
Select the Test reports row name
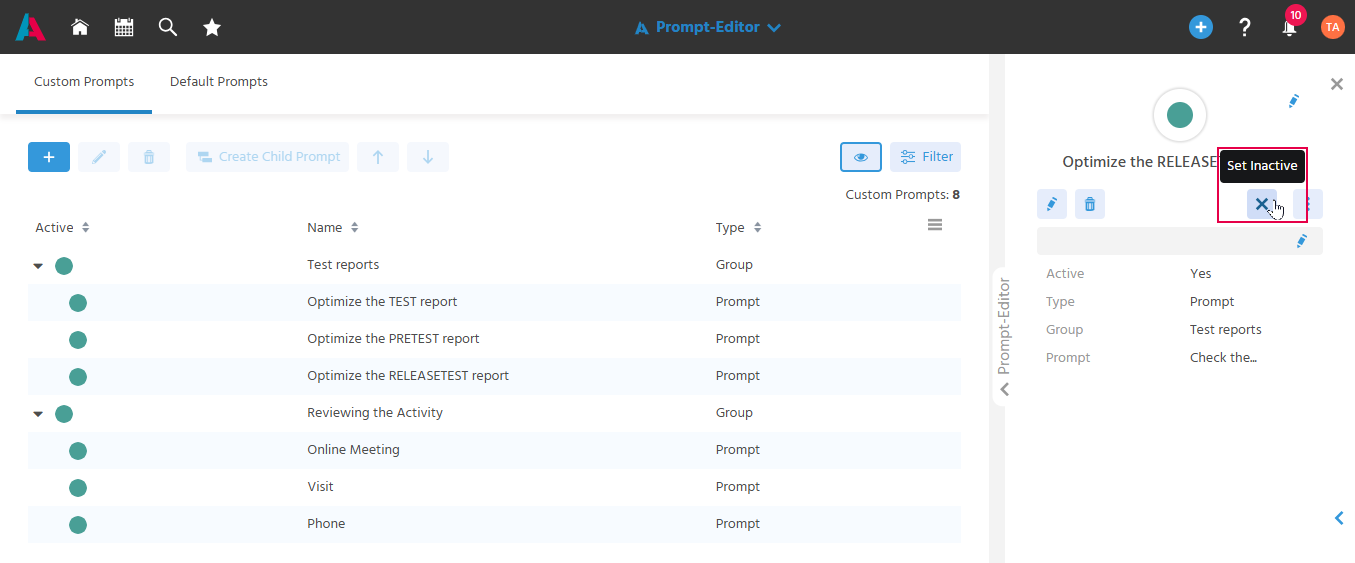tap(343, 265)
